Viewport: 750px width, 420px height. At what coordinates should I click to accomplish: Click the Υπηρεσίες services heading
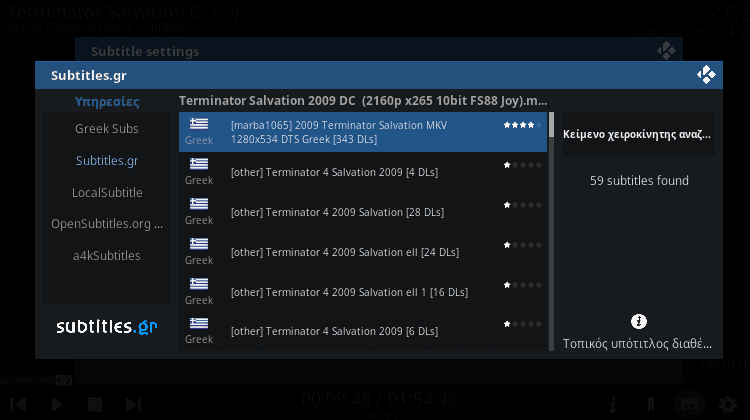point(107,101)
